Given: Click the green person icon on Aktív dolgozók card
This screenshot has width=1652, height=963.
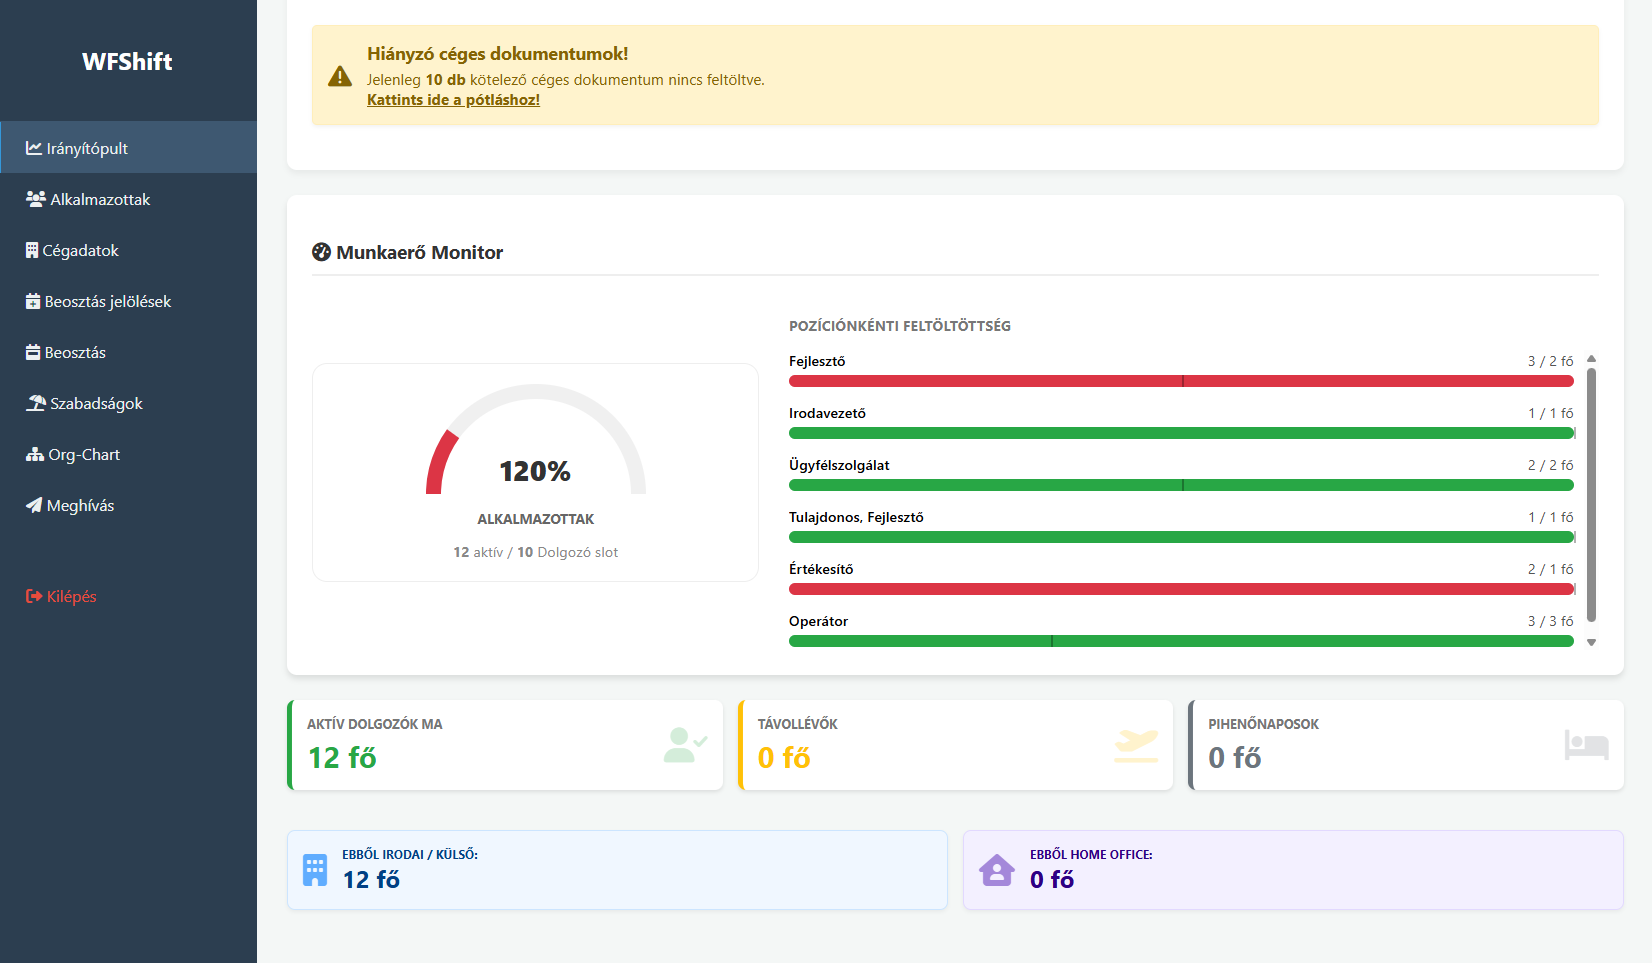Looking at the screenshot, I should tap(684, 744).
